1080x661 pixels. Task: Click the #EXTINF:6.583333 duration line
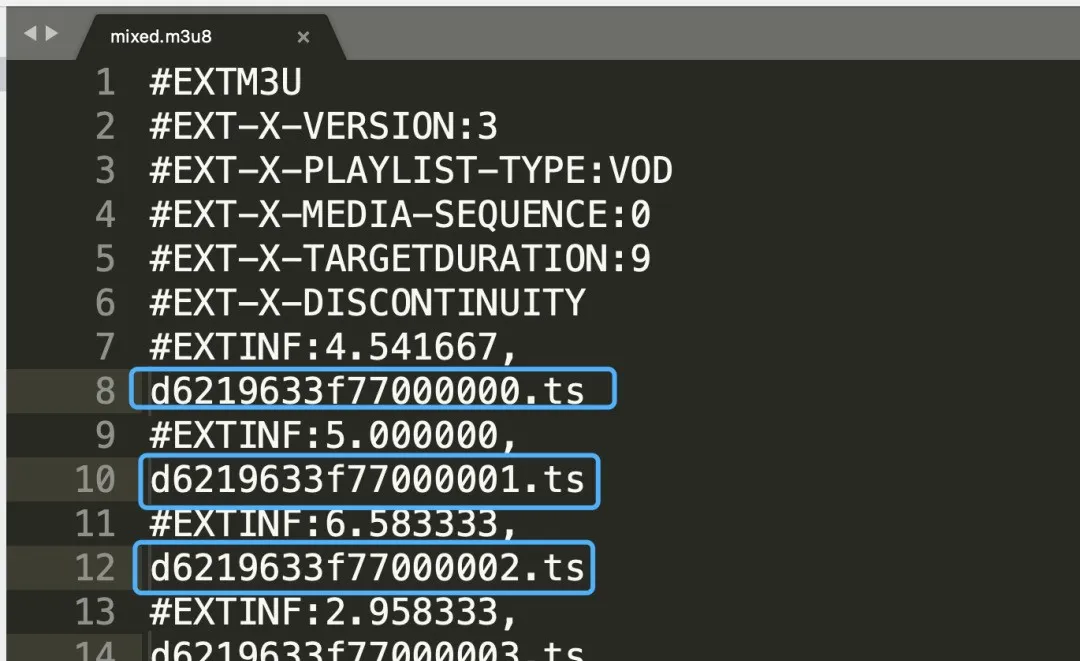[x=335, y=524]
